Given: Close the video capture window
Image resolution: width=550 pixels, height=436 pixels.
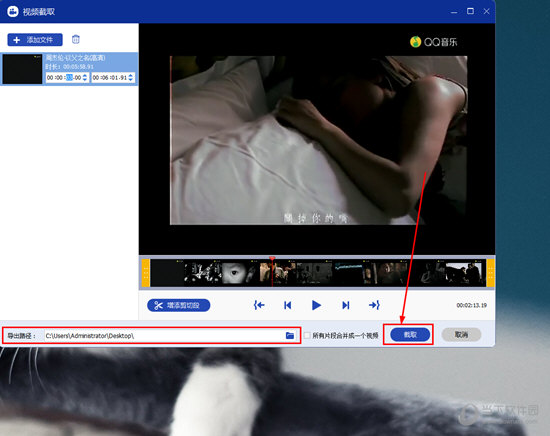Looking at the screenshot, I should click(x=487, y=11).
